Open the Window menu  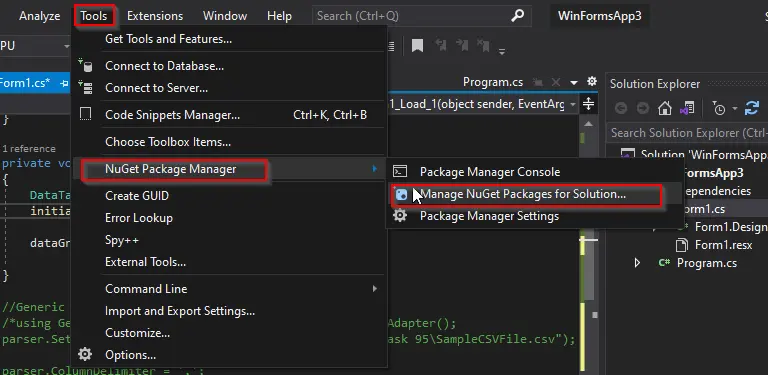pos(225,16)
